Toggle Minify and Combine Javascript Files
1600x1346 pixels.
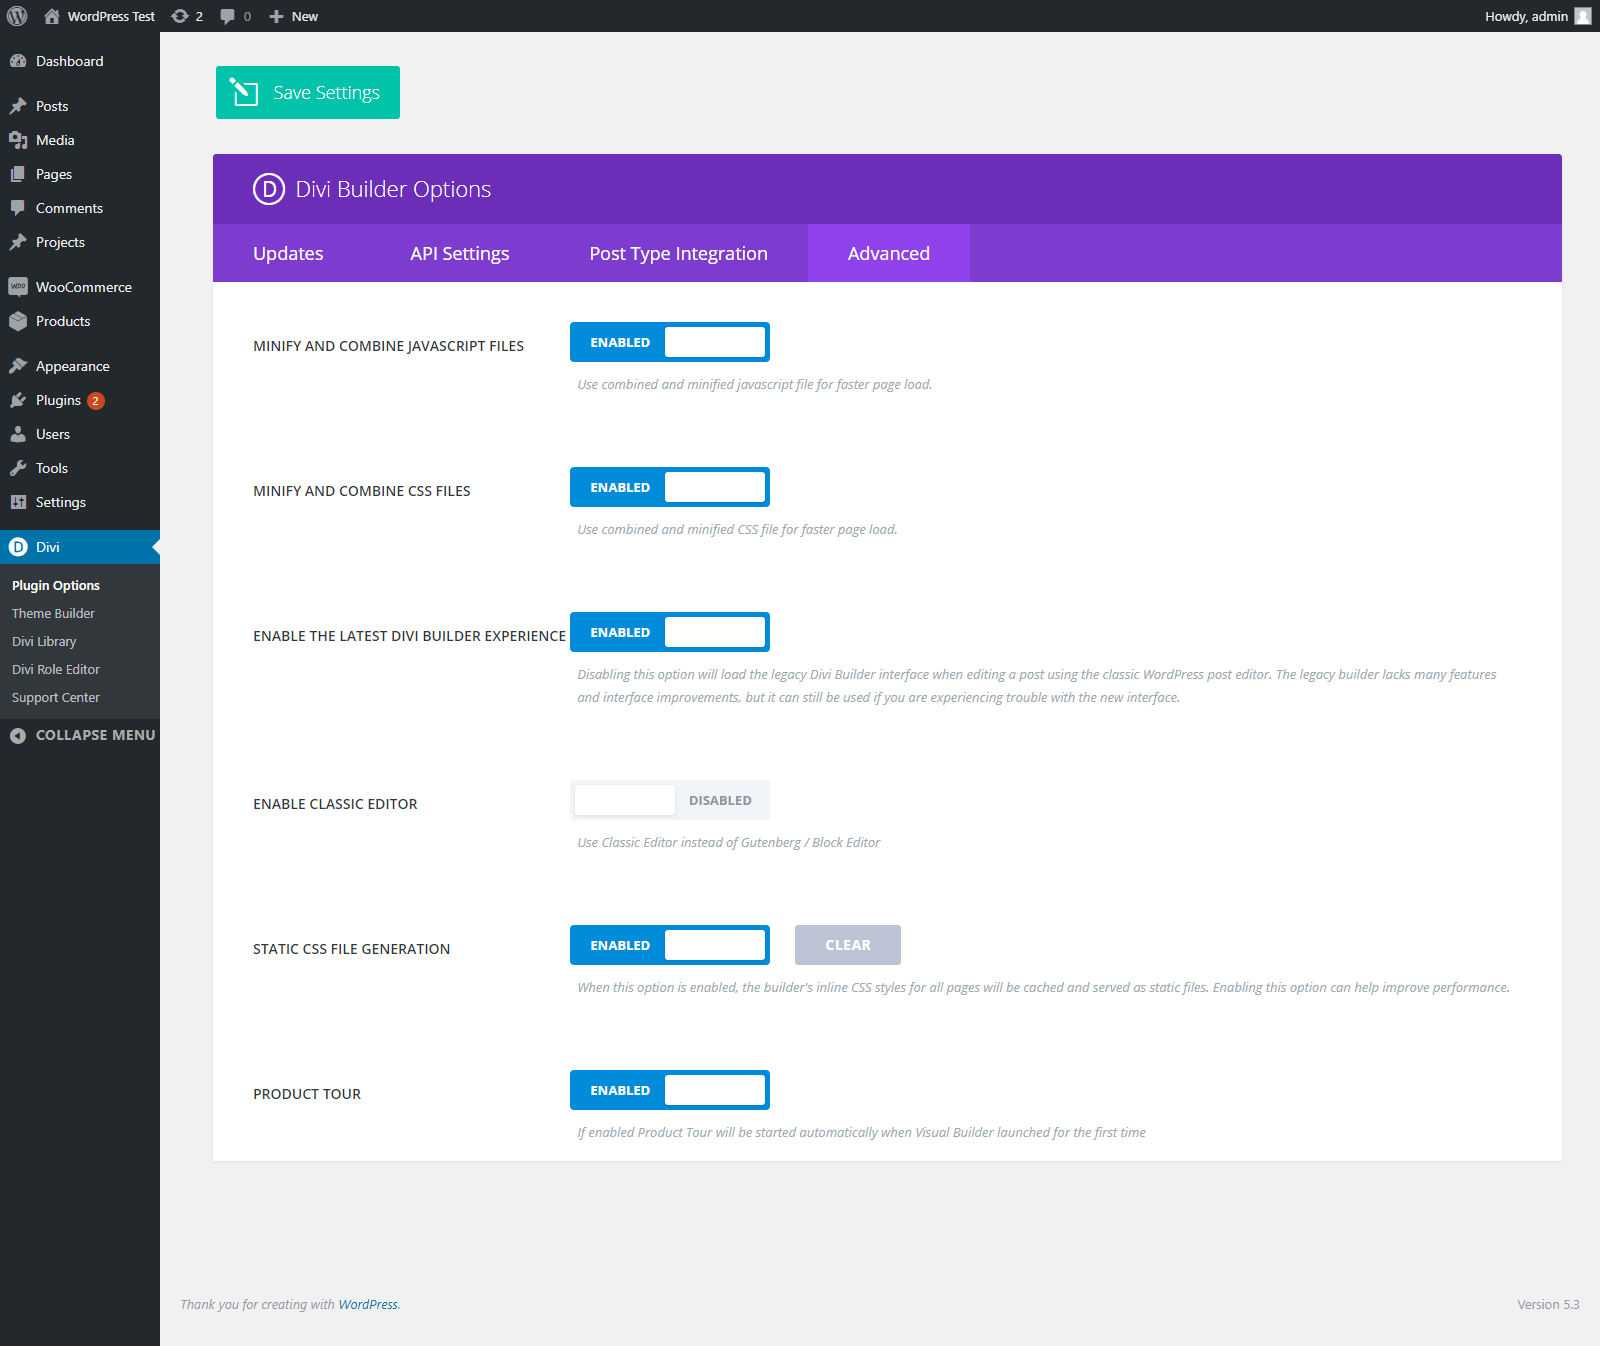click(x=670, y=342)
